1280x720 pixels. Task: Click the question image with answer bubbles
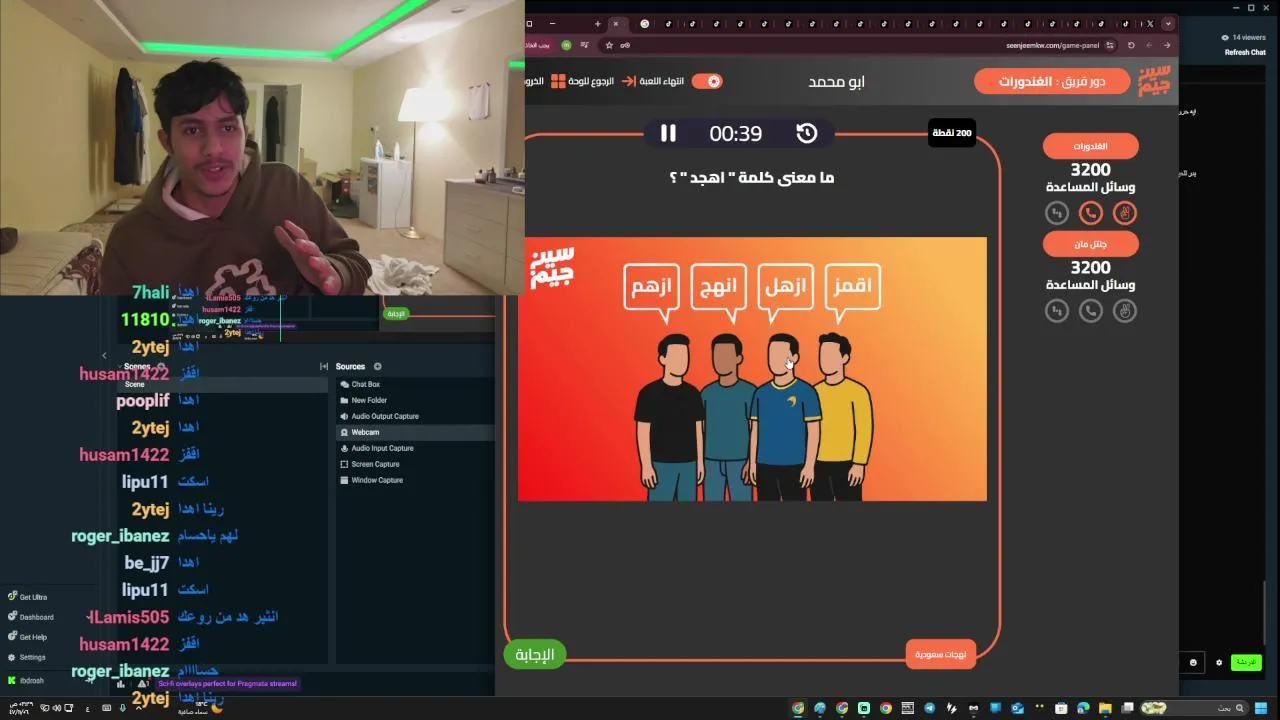752,369
